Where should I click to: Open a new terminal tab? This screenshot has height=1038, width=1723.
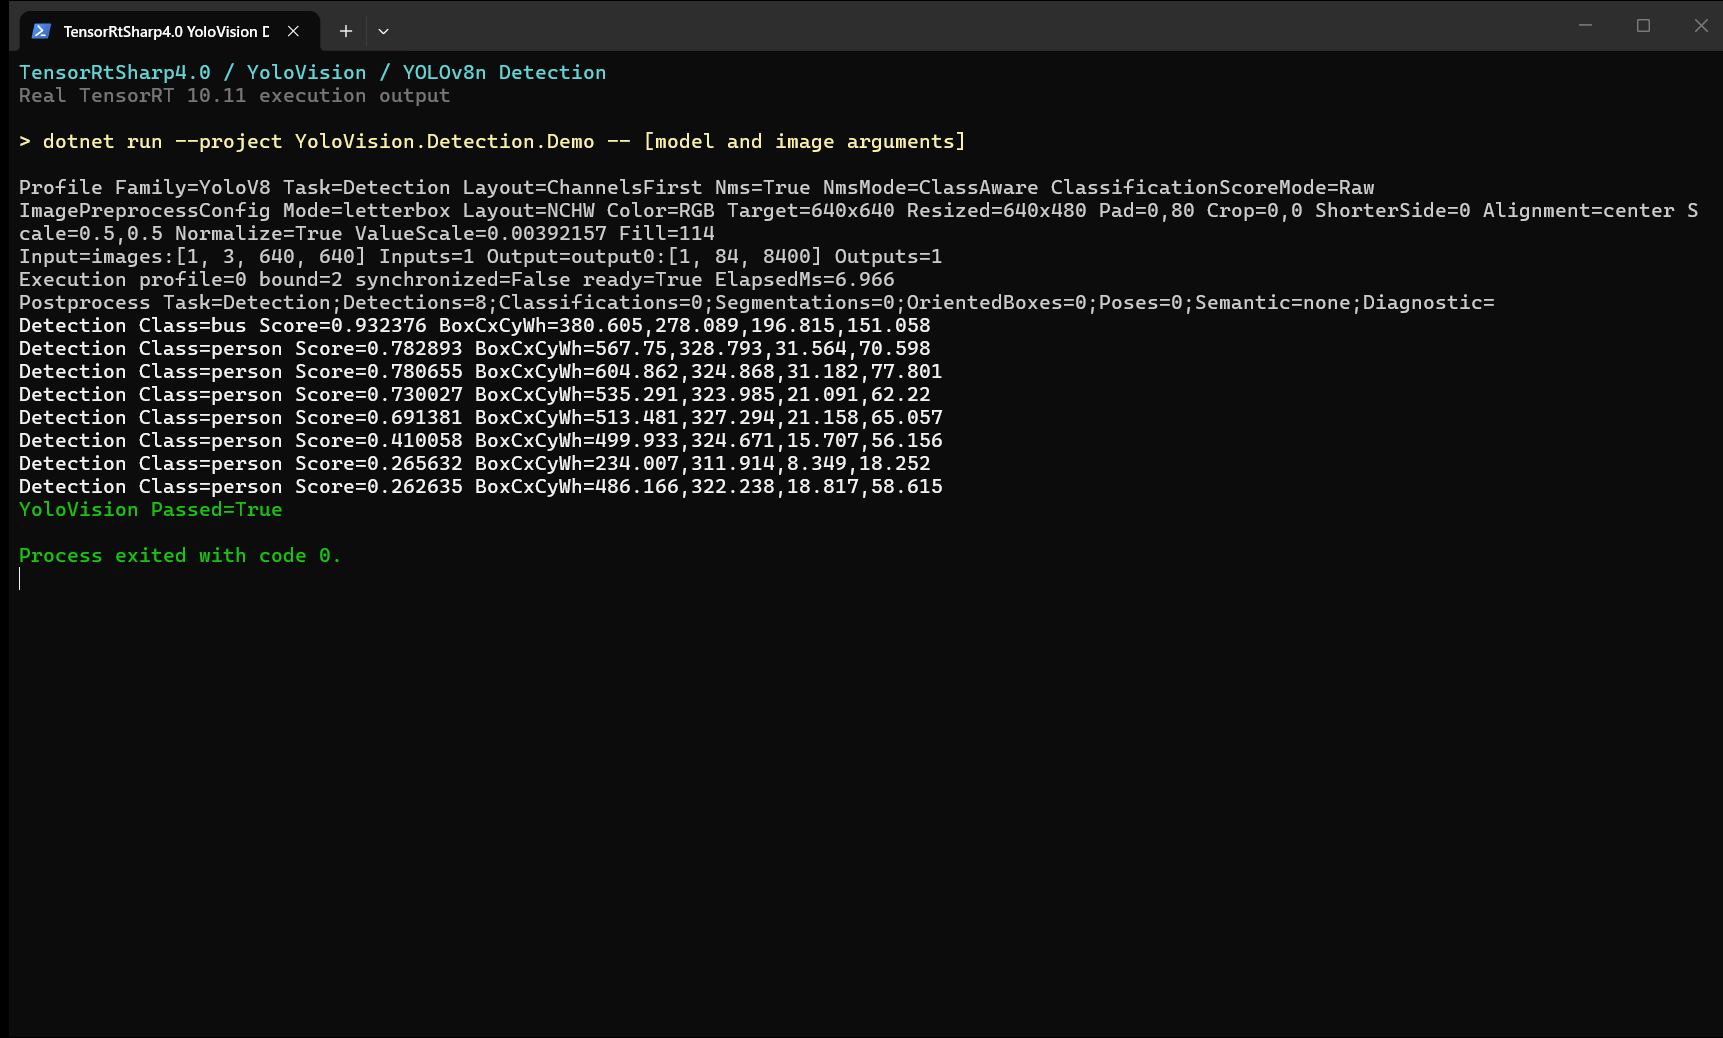(x=346, y=31)
